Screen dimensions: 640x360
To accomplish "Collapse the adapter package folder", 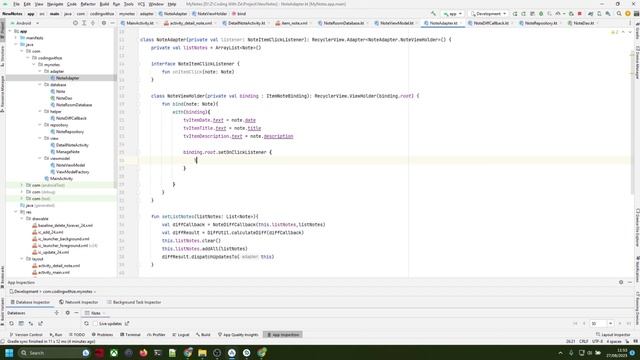I will pyautogui.click(x=40, y=71).
